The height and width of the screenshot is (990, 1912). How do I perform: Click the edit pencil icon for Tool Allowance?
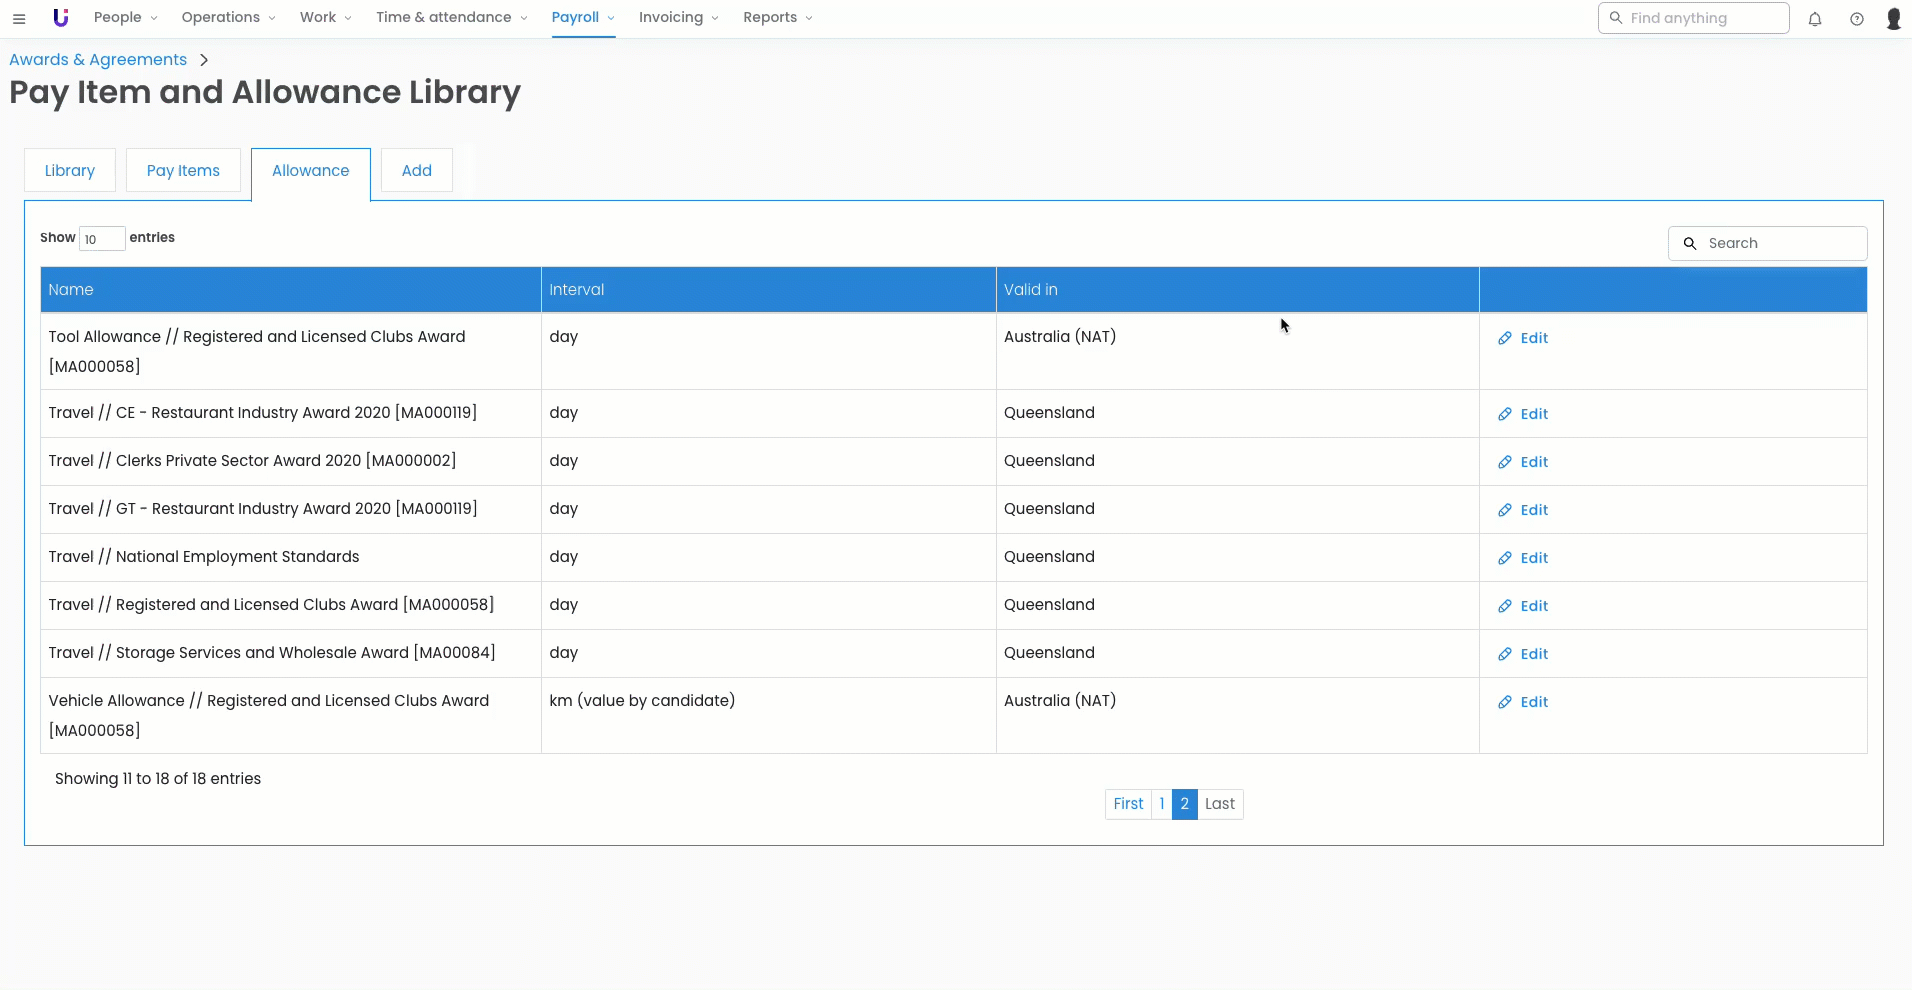click(1504, 338)
